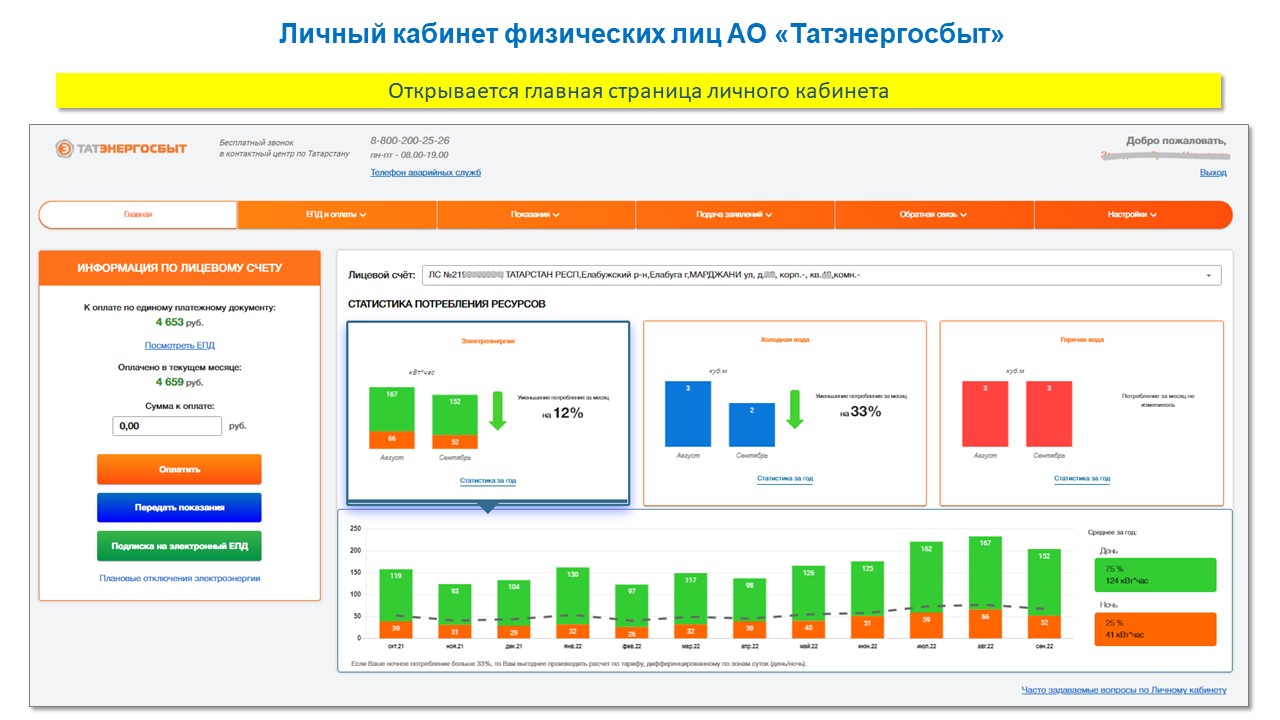
Task: Expand the Подача заявлений menu
Action: click(x=734, y=215)
